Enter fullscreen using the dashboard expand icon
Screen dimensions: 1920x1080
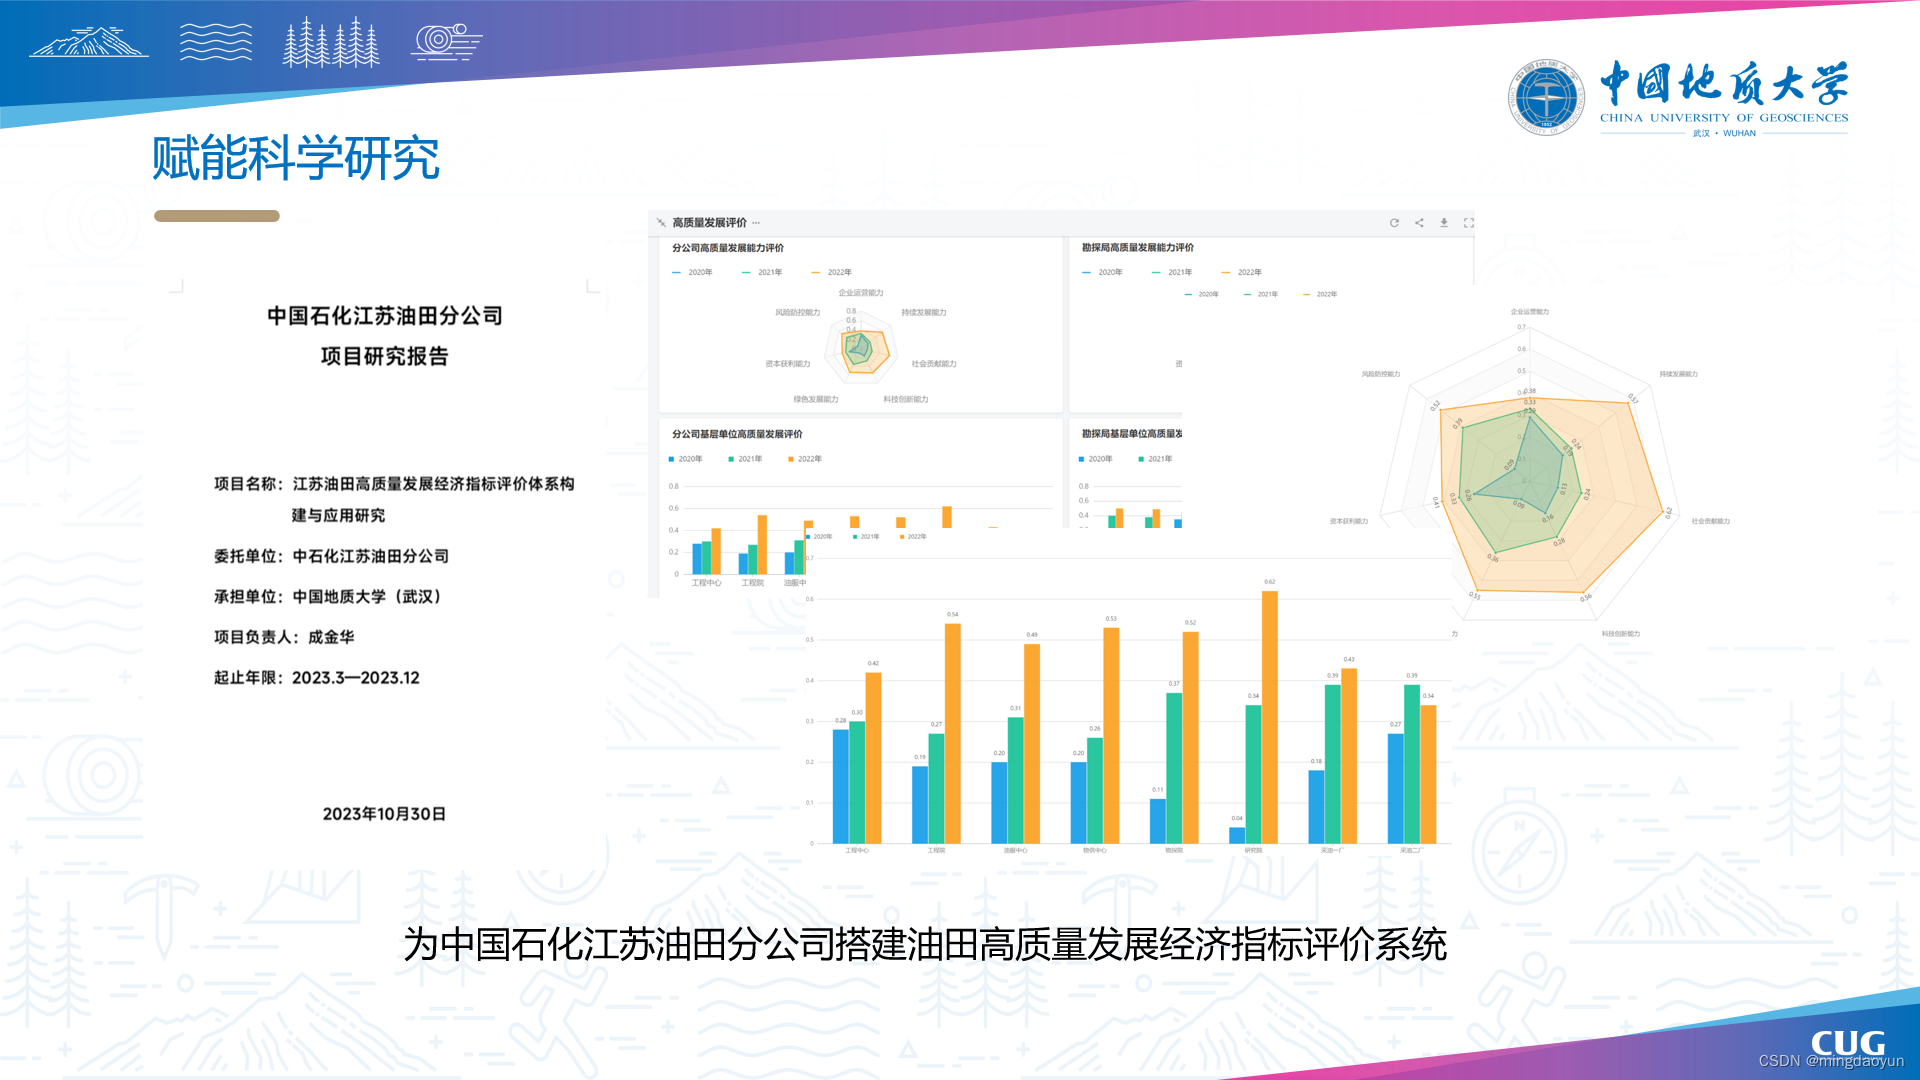(1469, 223)
